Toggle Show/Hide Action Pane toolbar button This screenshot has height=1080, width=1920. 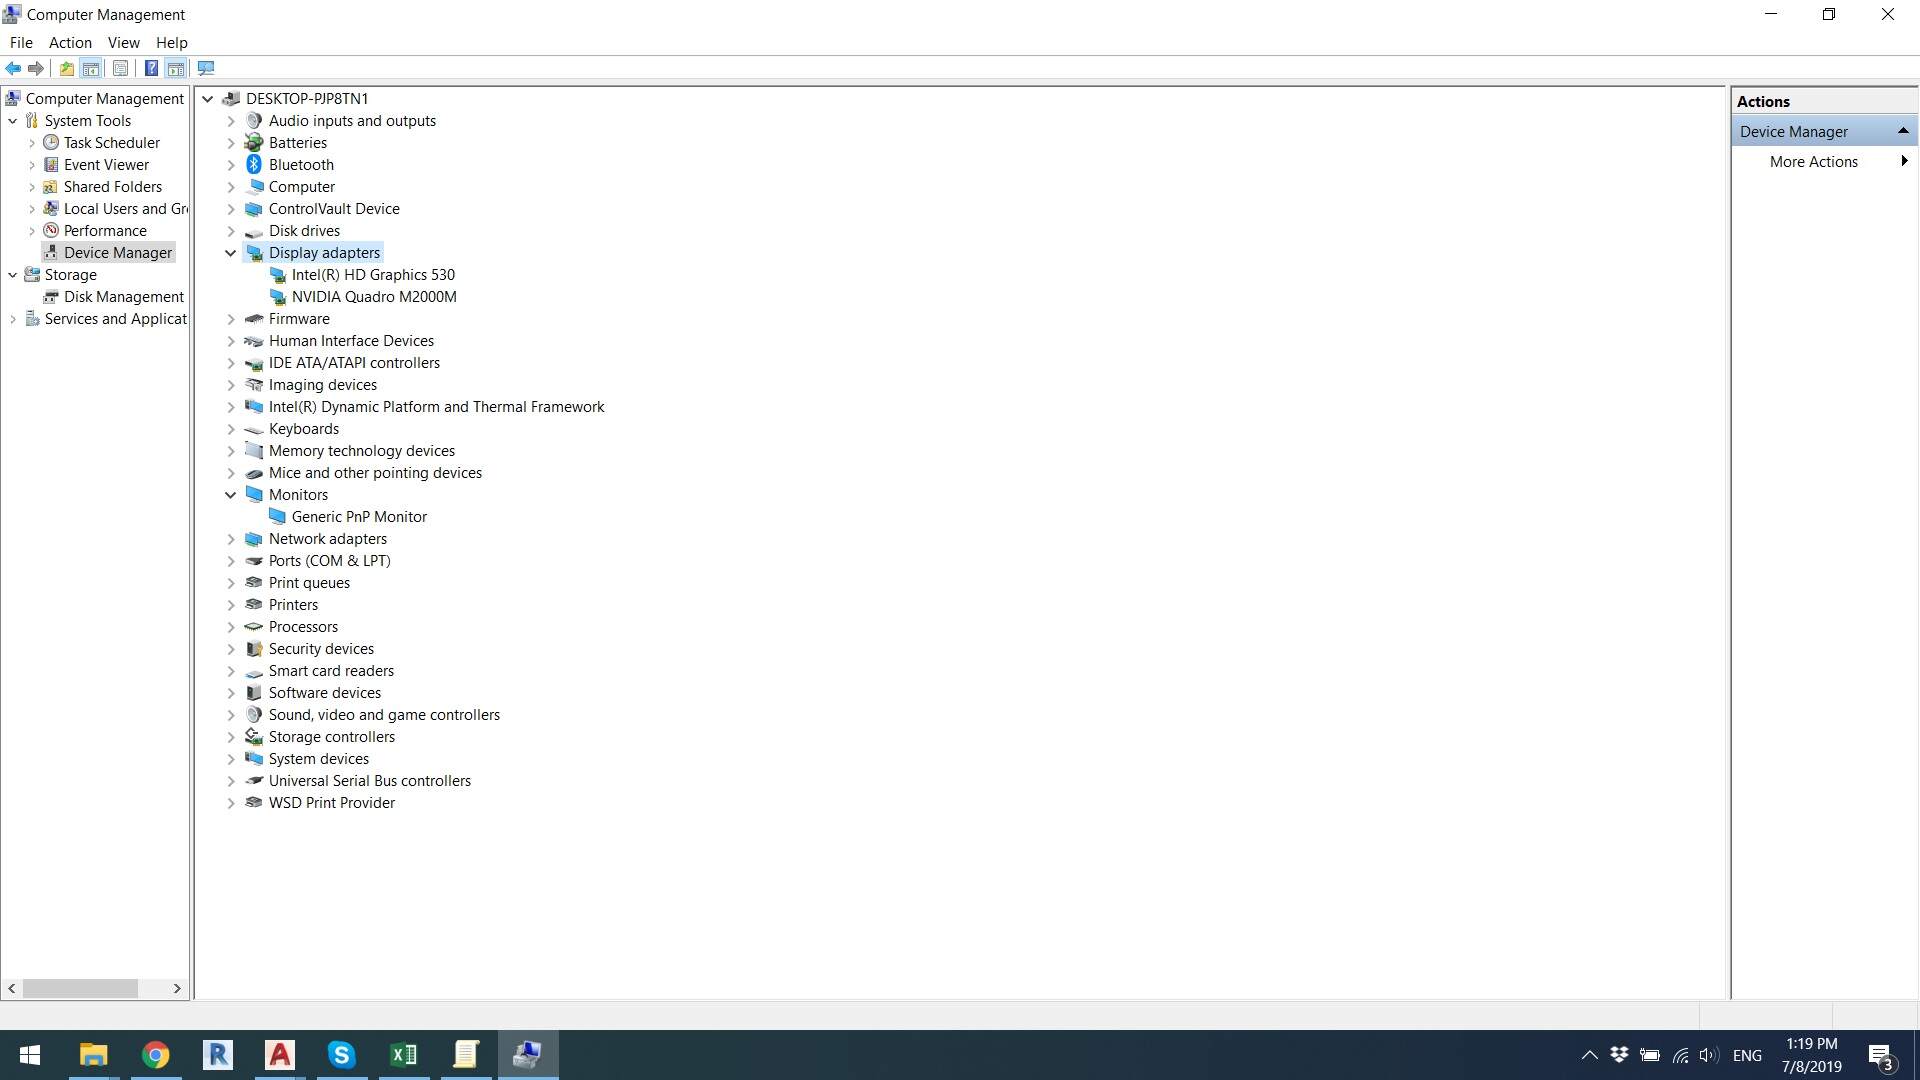176,68
